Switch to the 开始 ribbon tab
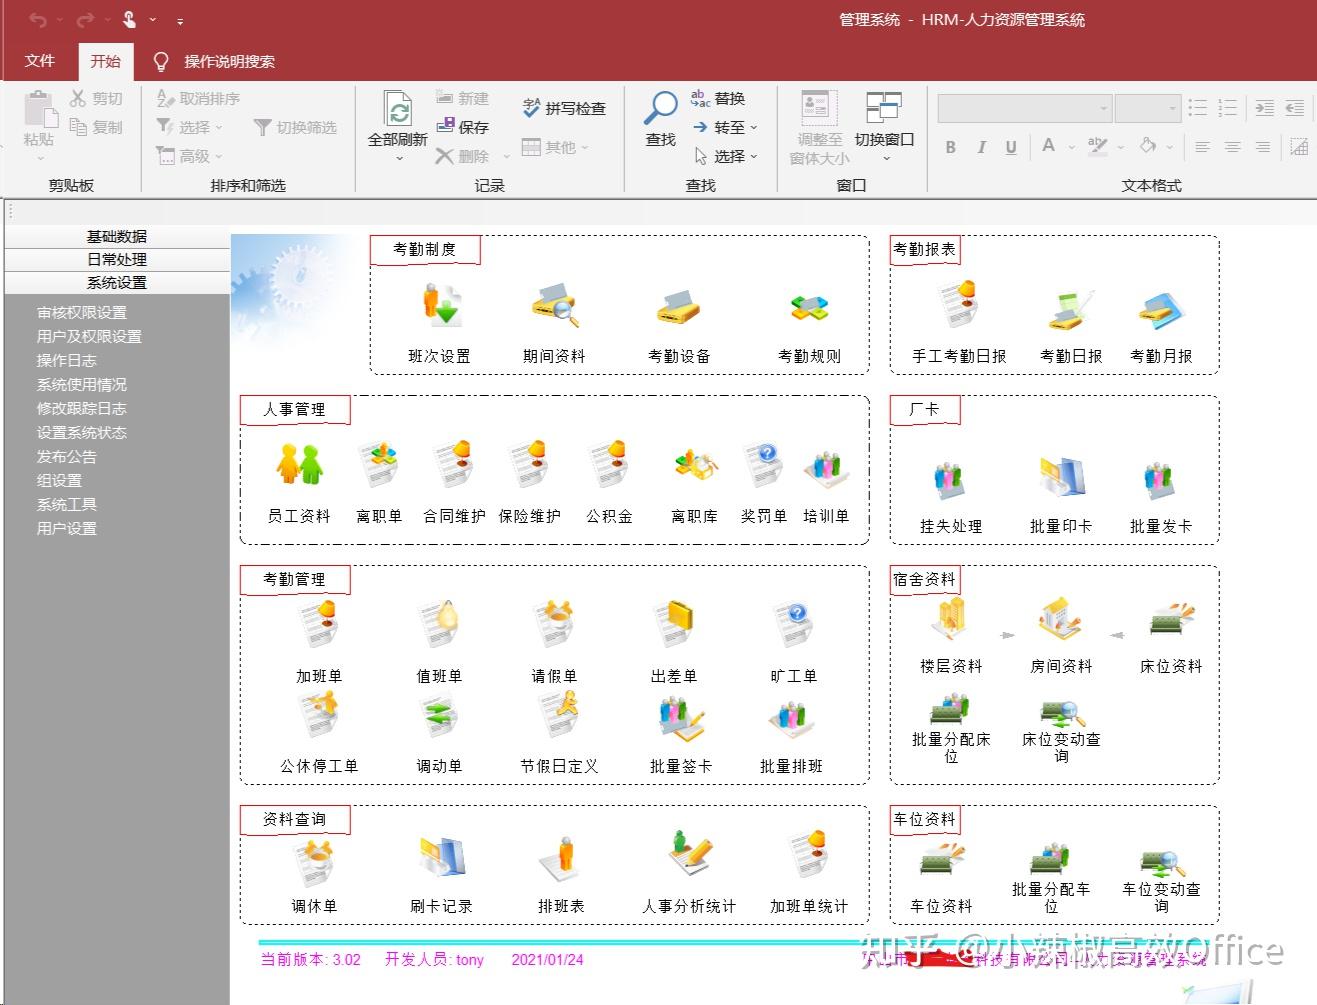The width and height of the screenshot is (1317, 1005). coord(105,61)
